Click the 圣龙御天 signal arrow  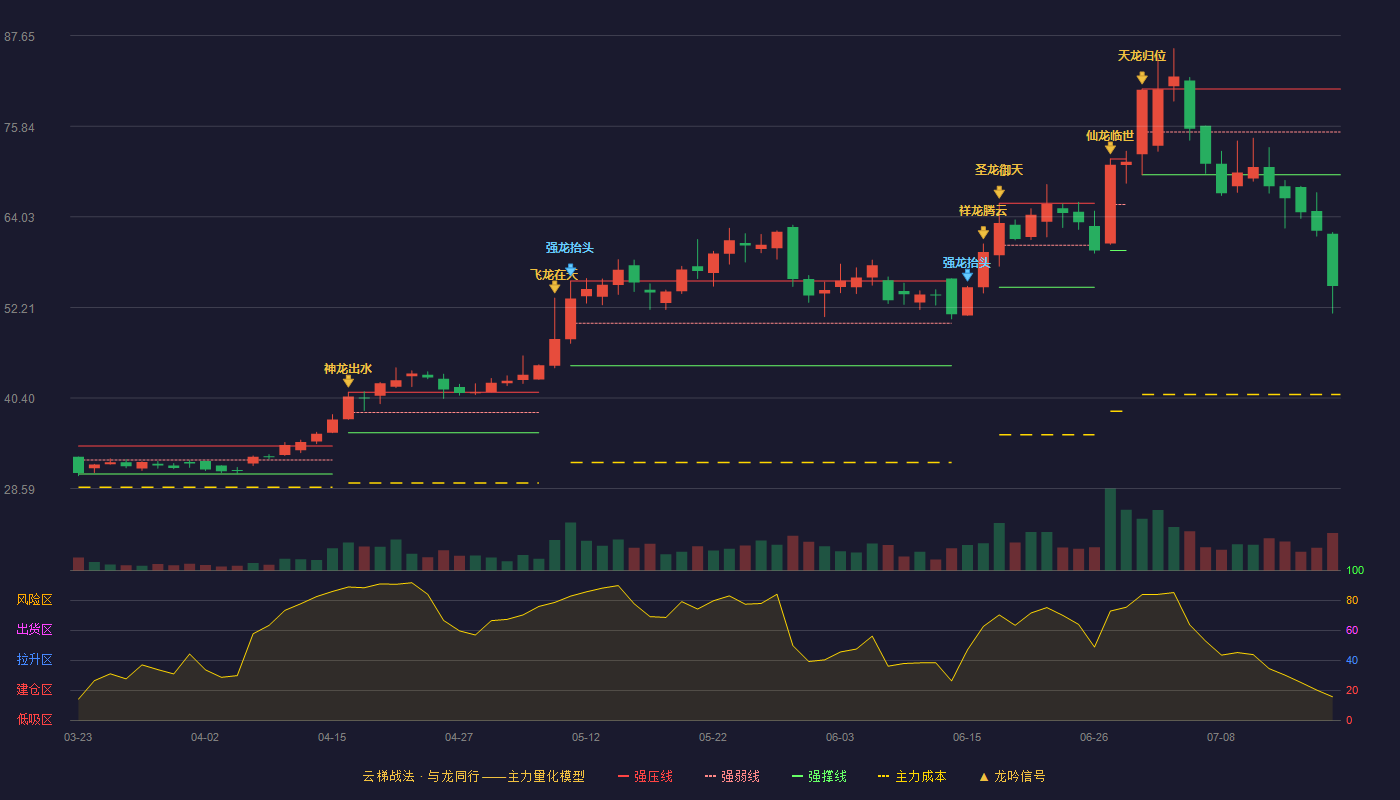(999, 192)
